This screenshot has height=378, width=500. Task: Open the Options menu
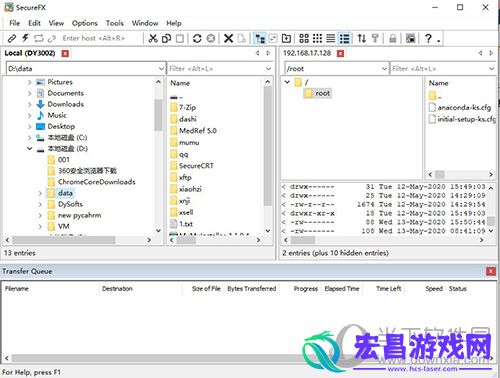[85, 23]
